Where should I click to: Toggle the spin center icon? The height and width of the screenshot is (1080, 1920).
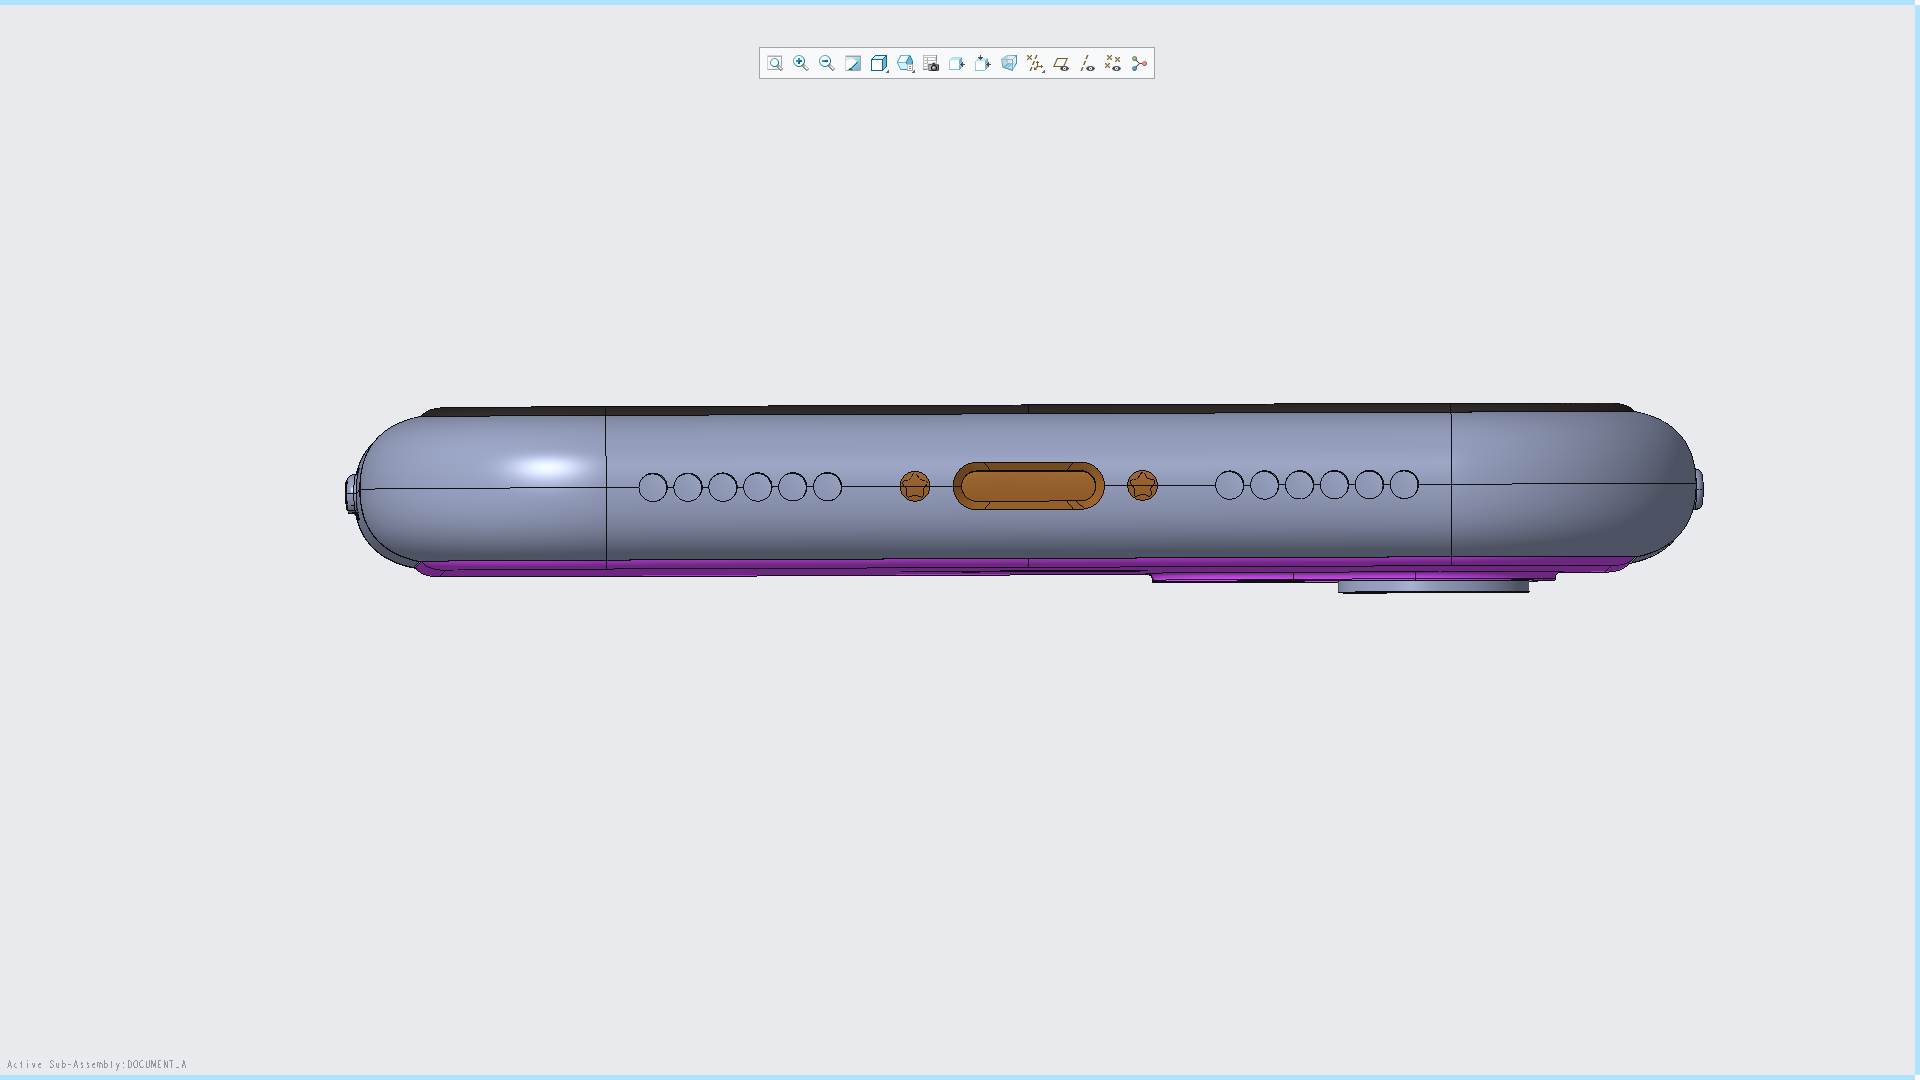tap(1138, 63)
